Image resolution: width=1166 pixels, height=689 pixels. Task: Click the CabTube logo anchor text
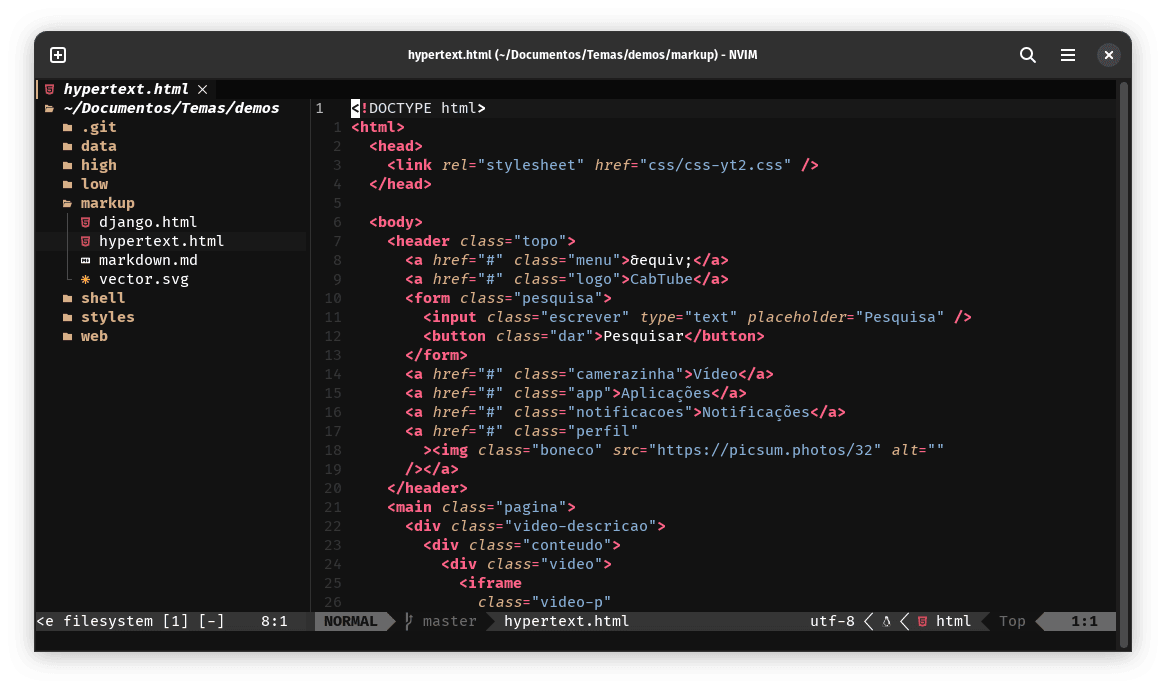pyautogui.click(x=661, y=279)
